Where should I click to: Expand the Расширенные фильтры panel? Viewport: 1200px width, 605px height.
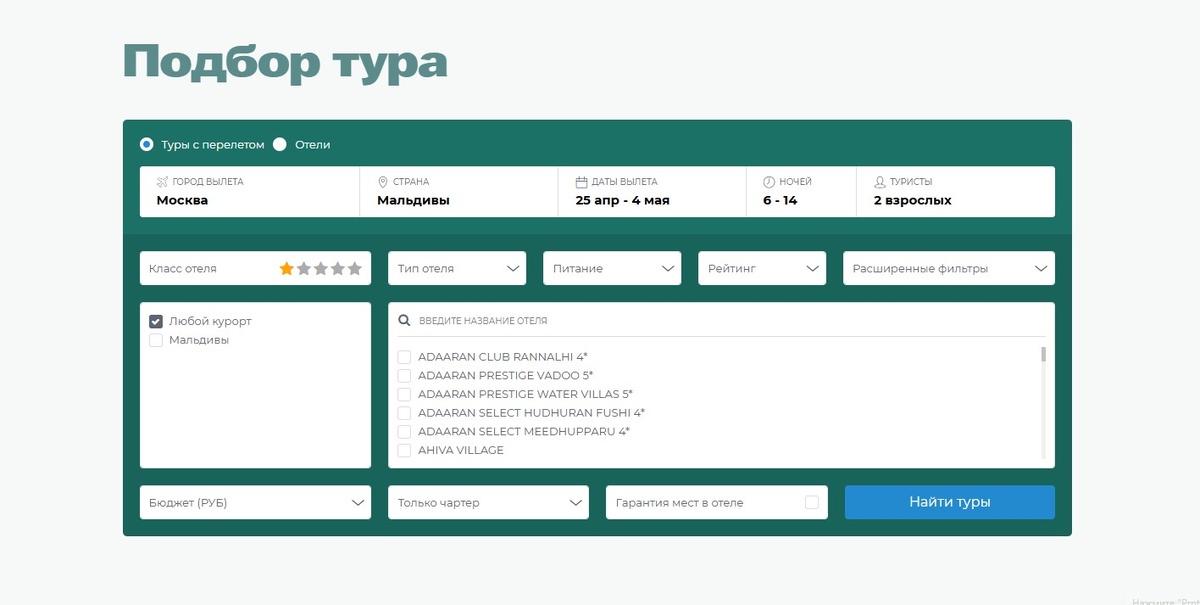pyautogui.click(x=948, y=268)
